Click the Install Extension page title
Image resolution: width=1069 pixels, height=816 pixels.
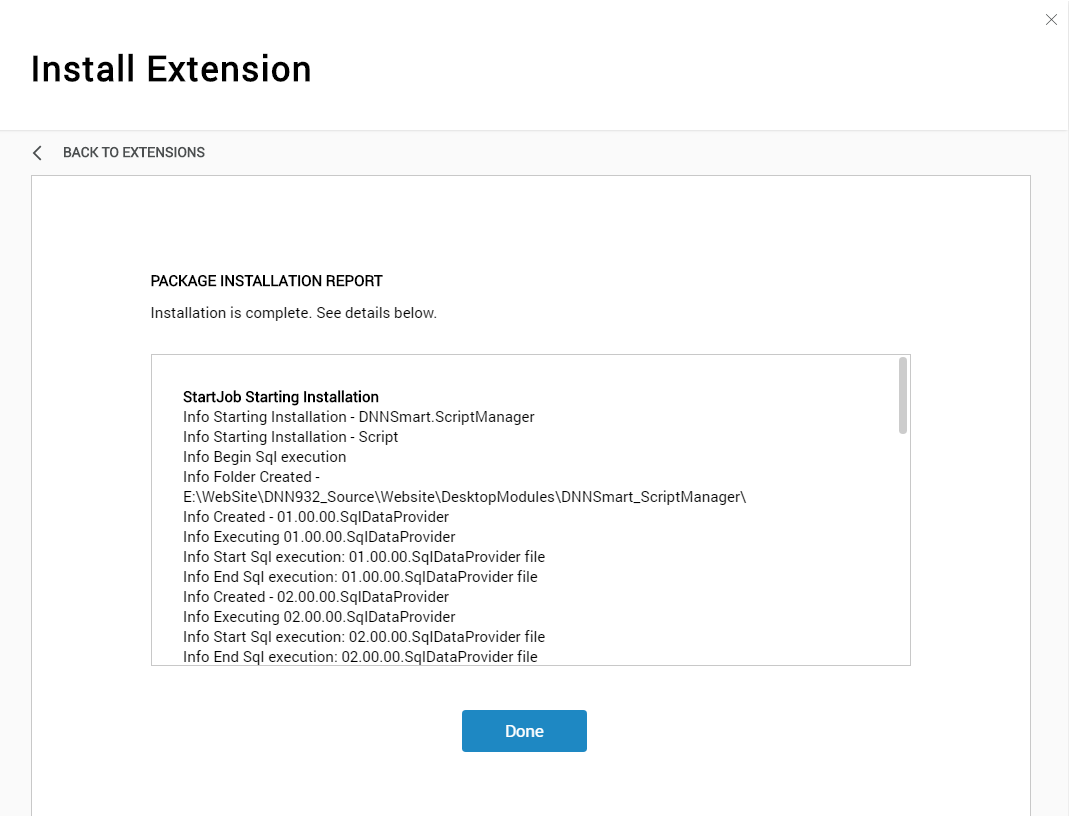coord(171,69)
